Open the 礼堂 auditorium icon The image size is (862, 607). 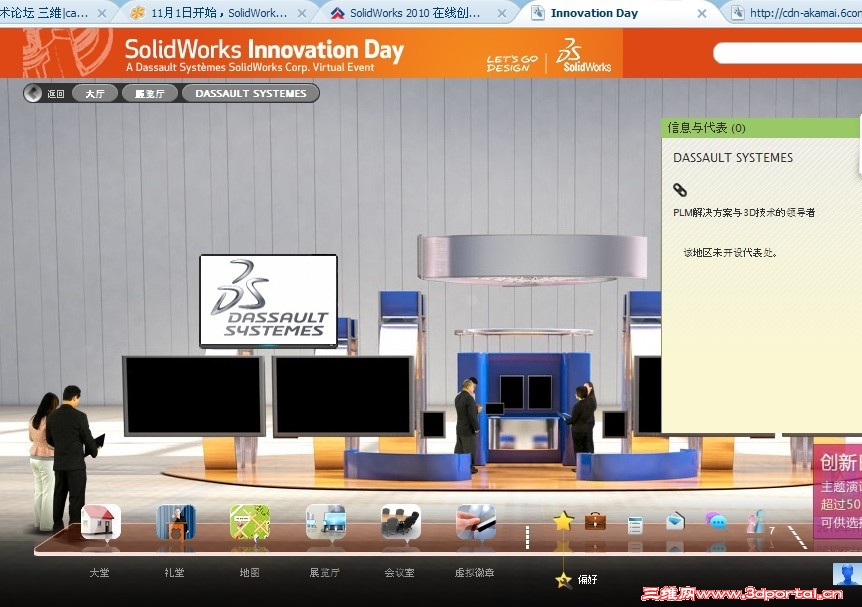175,522
